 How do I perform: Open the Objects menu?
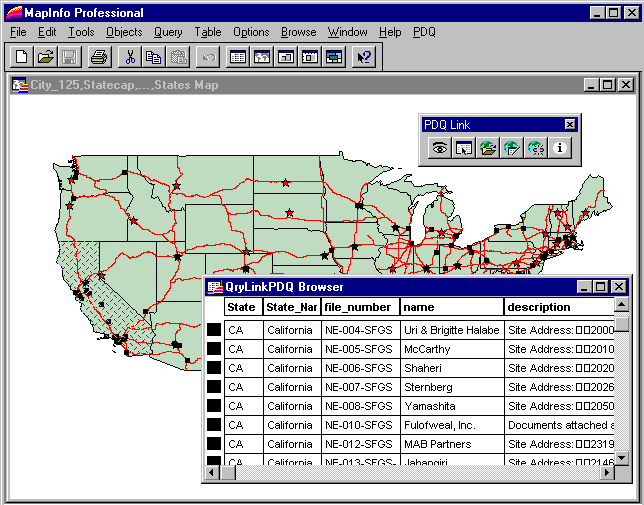tap(124, 32)
